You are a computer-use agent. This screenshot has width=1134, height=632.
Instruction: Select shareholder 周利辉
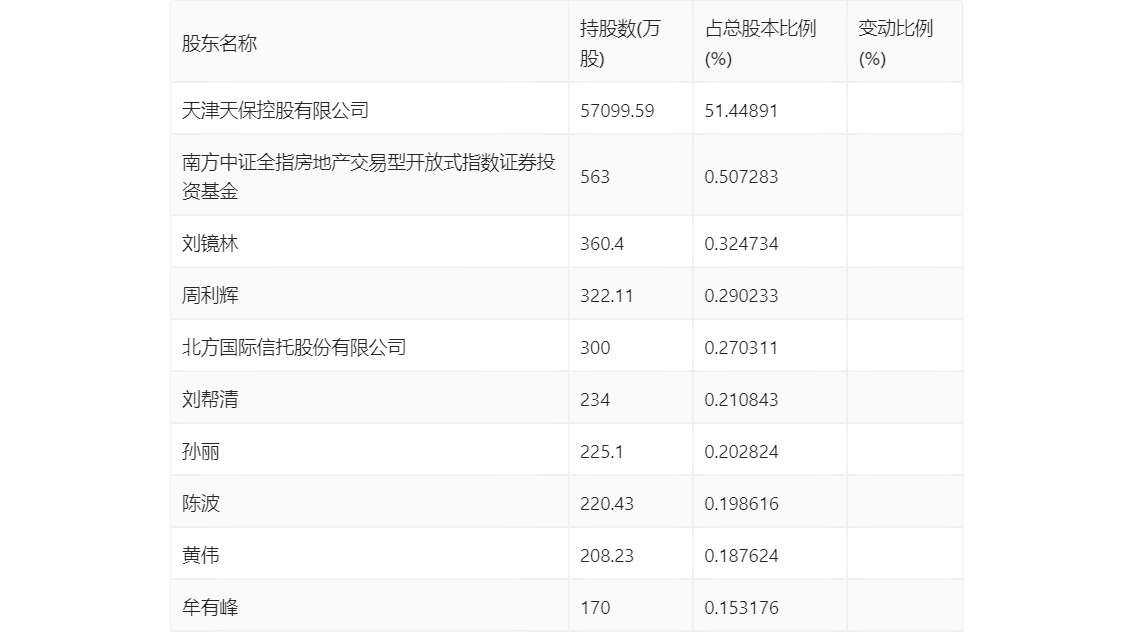(x=210, y=296)
